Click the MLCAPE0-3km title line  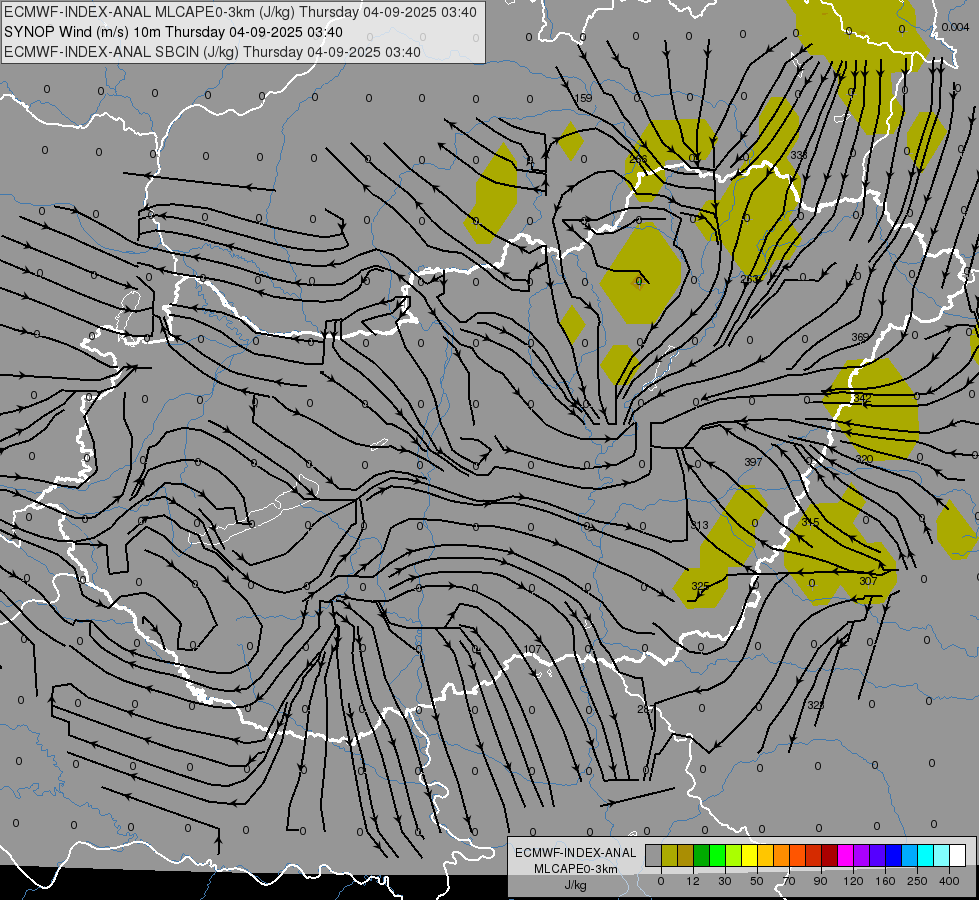240,12
